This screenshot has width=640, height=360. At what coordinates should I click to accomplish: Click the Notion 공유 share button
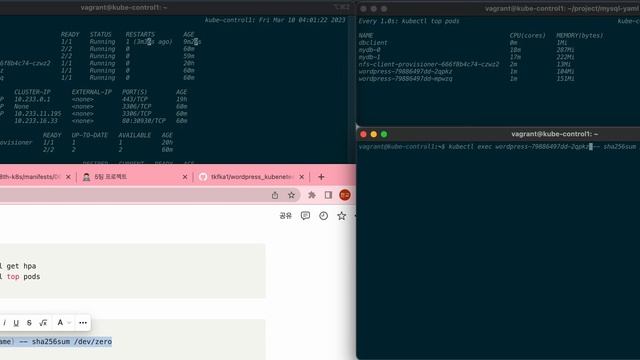[x=286, y=216]
